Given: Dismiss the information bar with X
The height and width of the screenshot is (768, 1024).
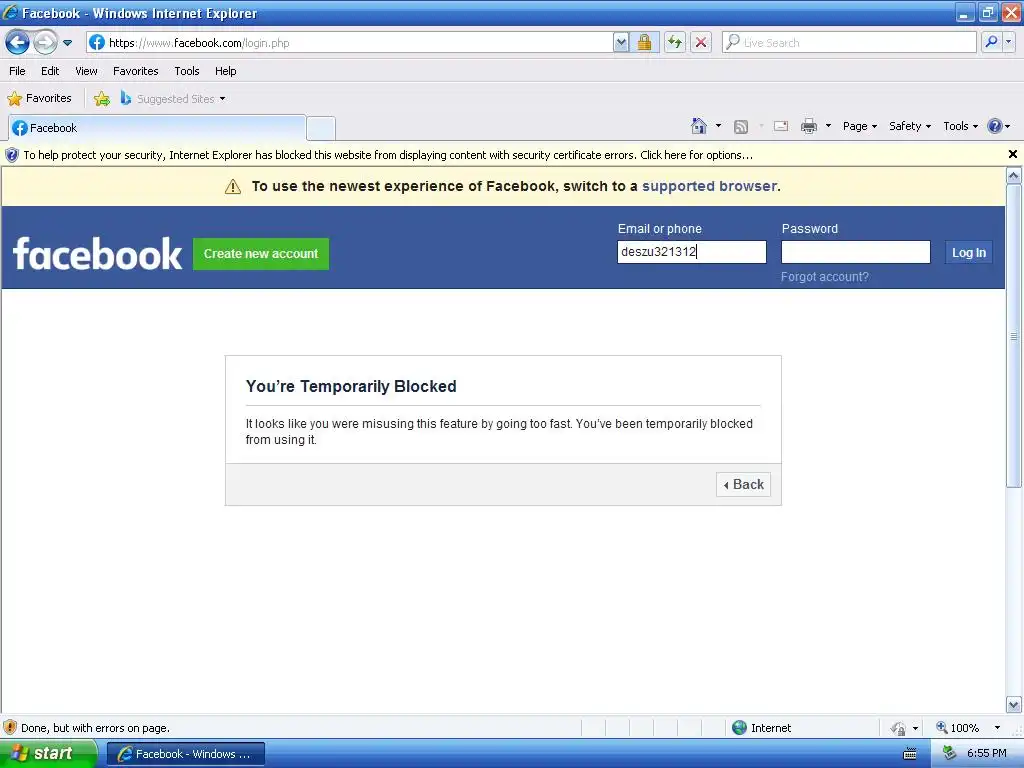Looking at the screenshot, I should (x=1013, y=154).
